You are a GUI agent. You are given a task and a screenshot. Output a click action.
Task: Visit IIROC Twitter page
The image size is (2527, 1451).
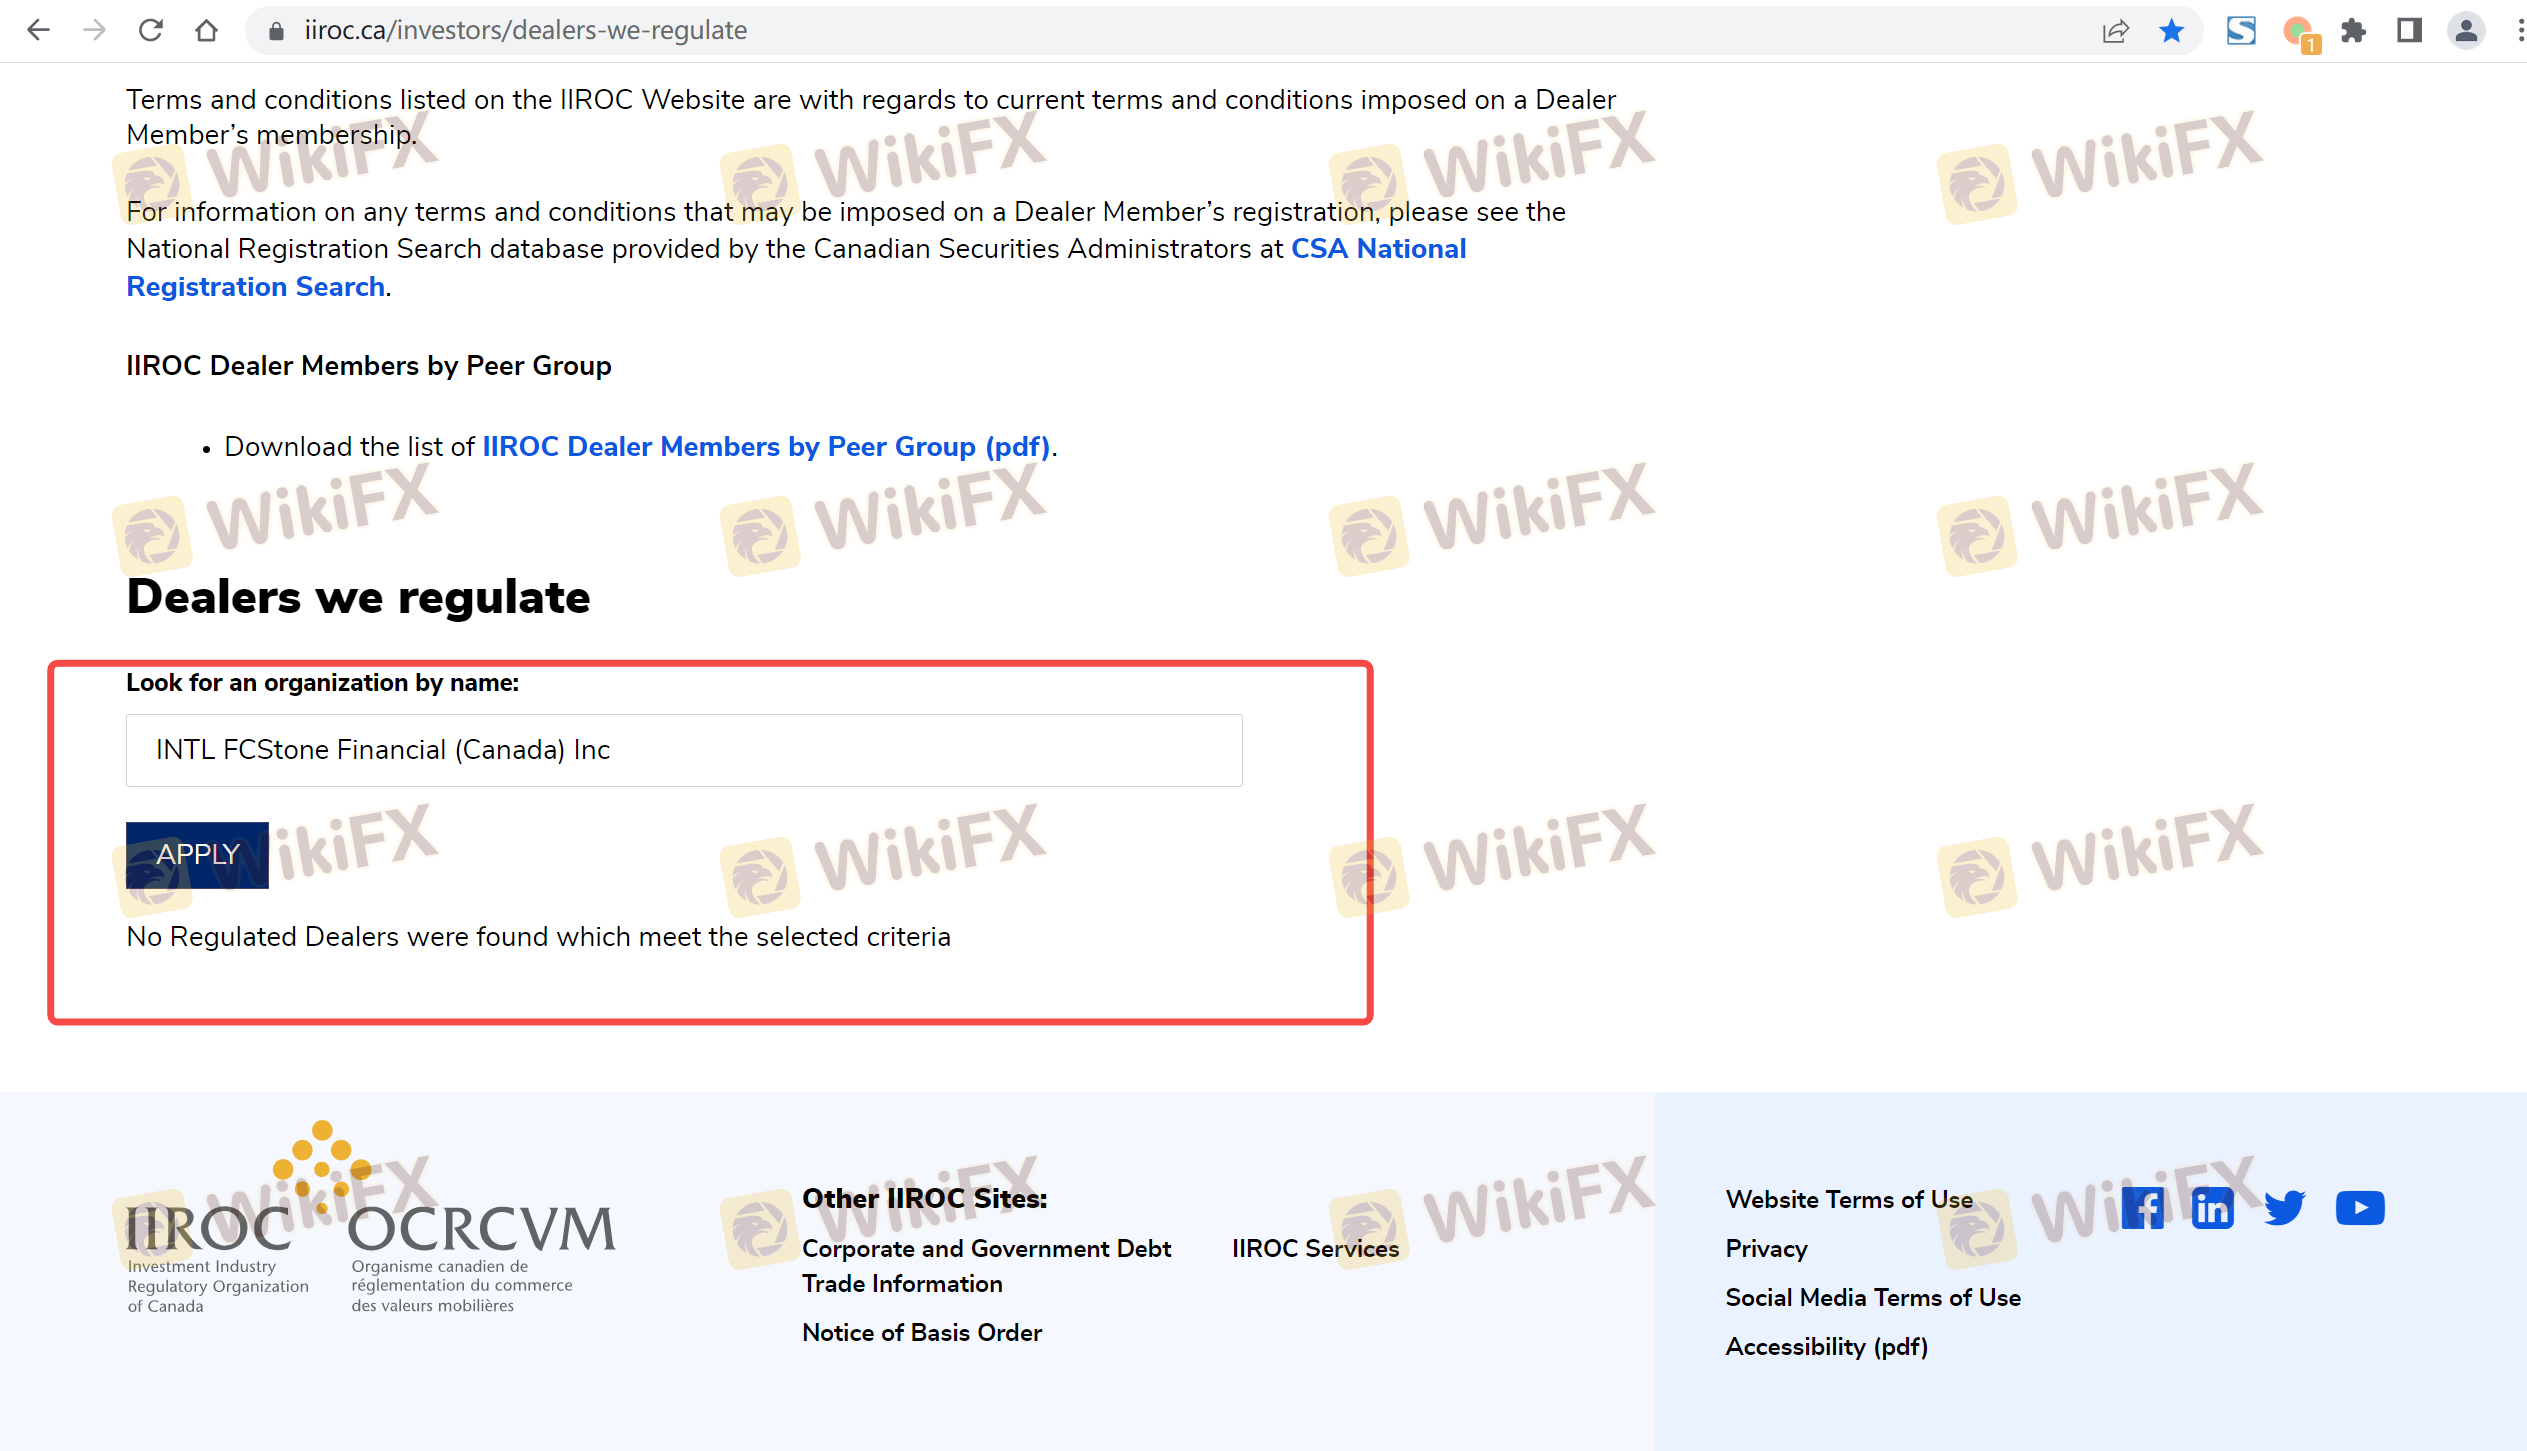(x=2285, y=1208)
